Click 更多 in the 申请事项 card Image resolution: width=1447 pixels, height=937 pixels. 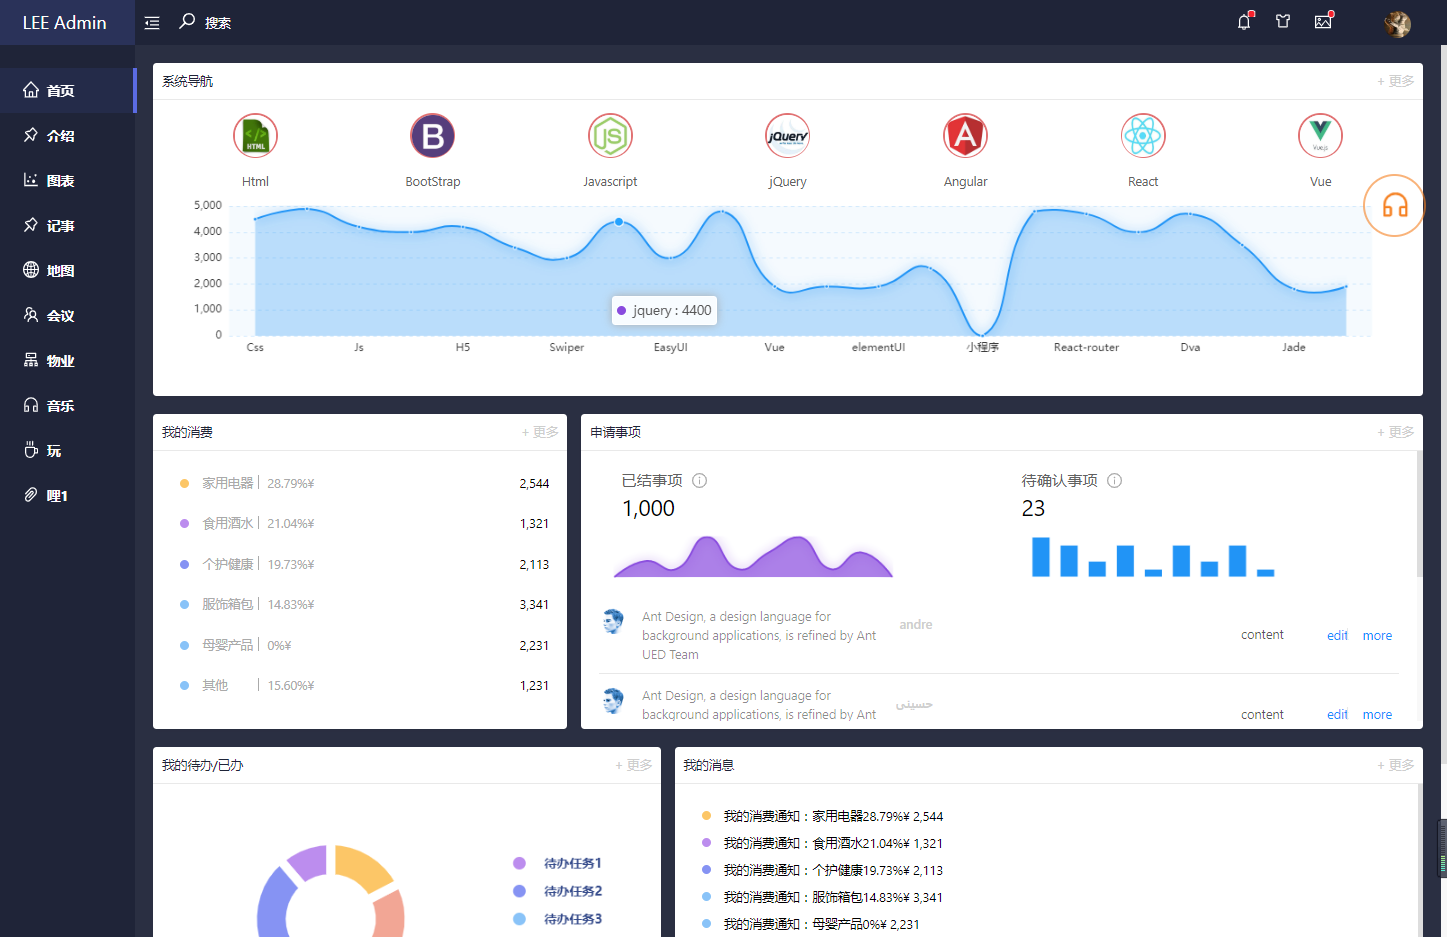tap(1395, 432)
